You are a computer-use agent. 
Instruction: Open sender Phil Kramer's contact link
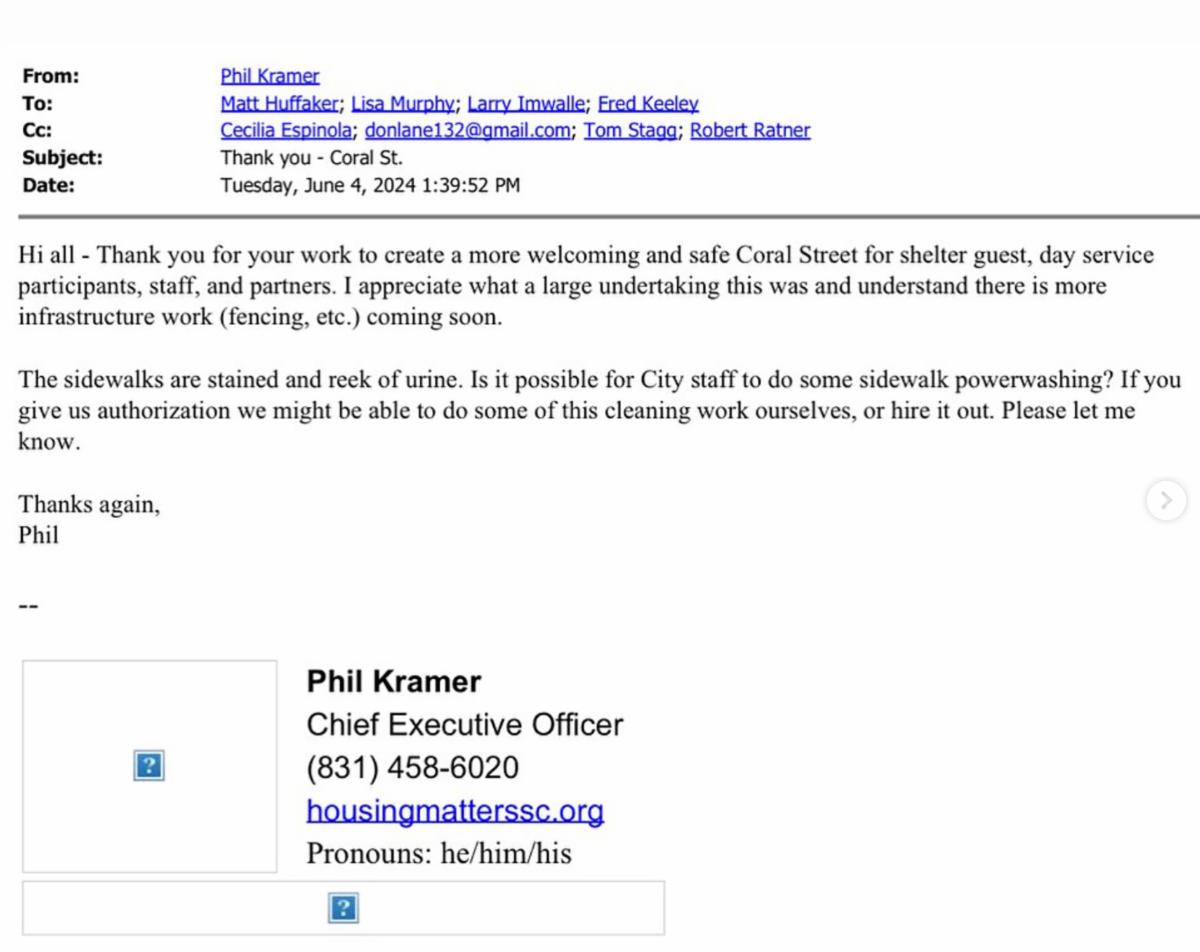(270, 76)
